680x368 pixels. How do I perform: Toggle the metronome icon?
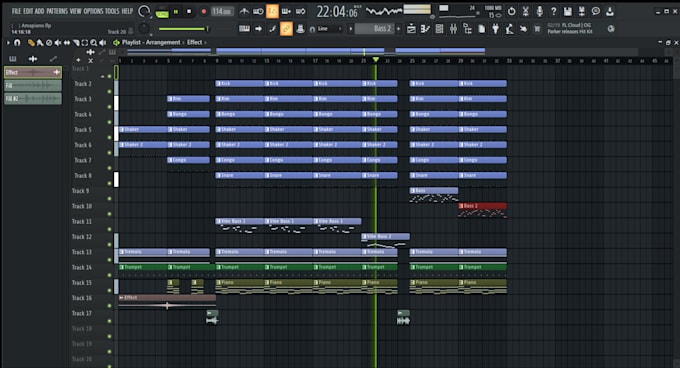point(244,11)
